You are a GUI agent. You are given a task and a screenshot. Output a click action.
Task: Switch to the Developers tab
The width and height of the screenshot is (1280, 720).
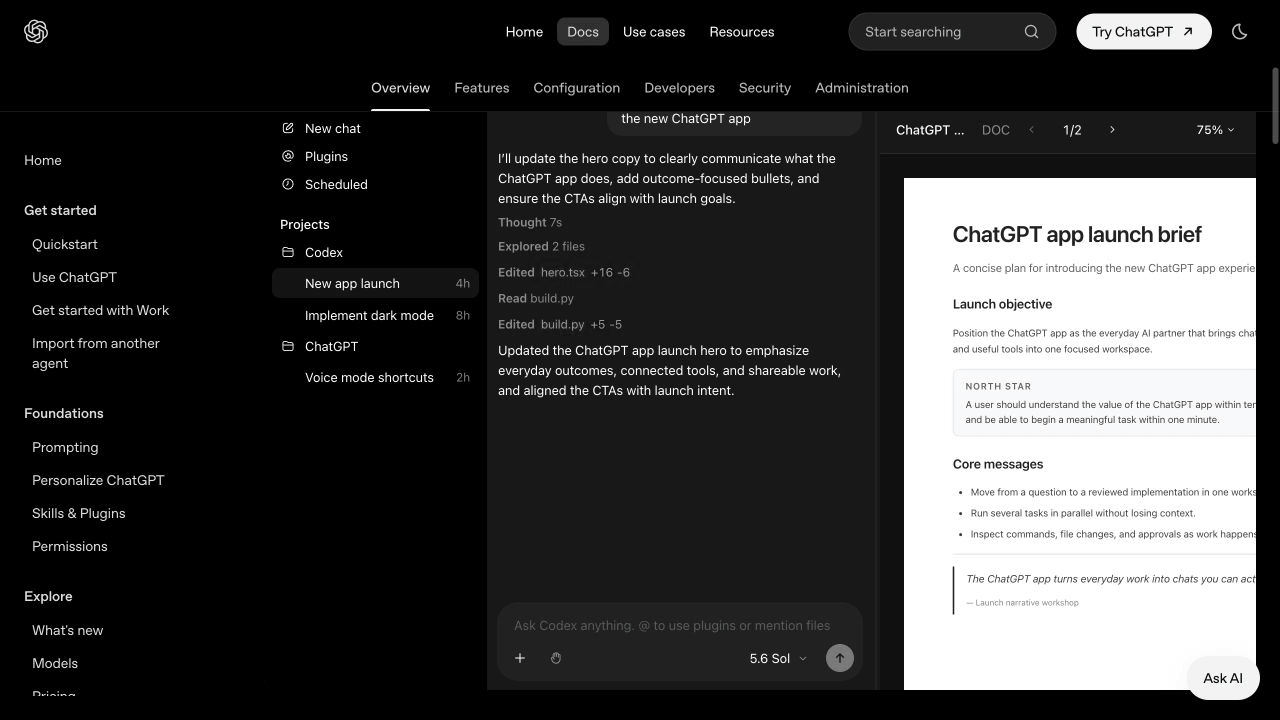(x=680, y=88)
